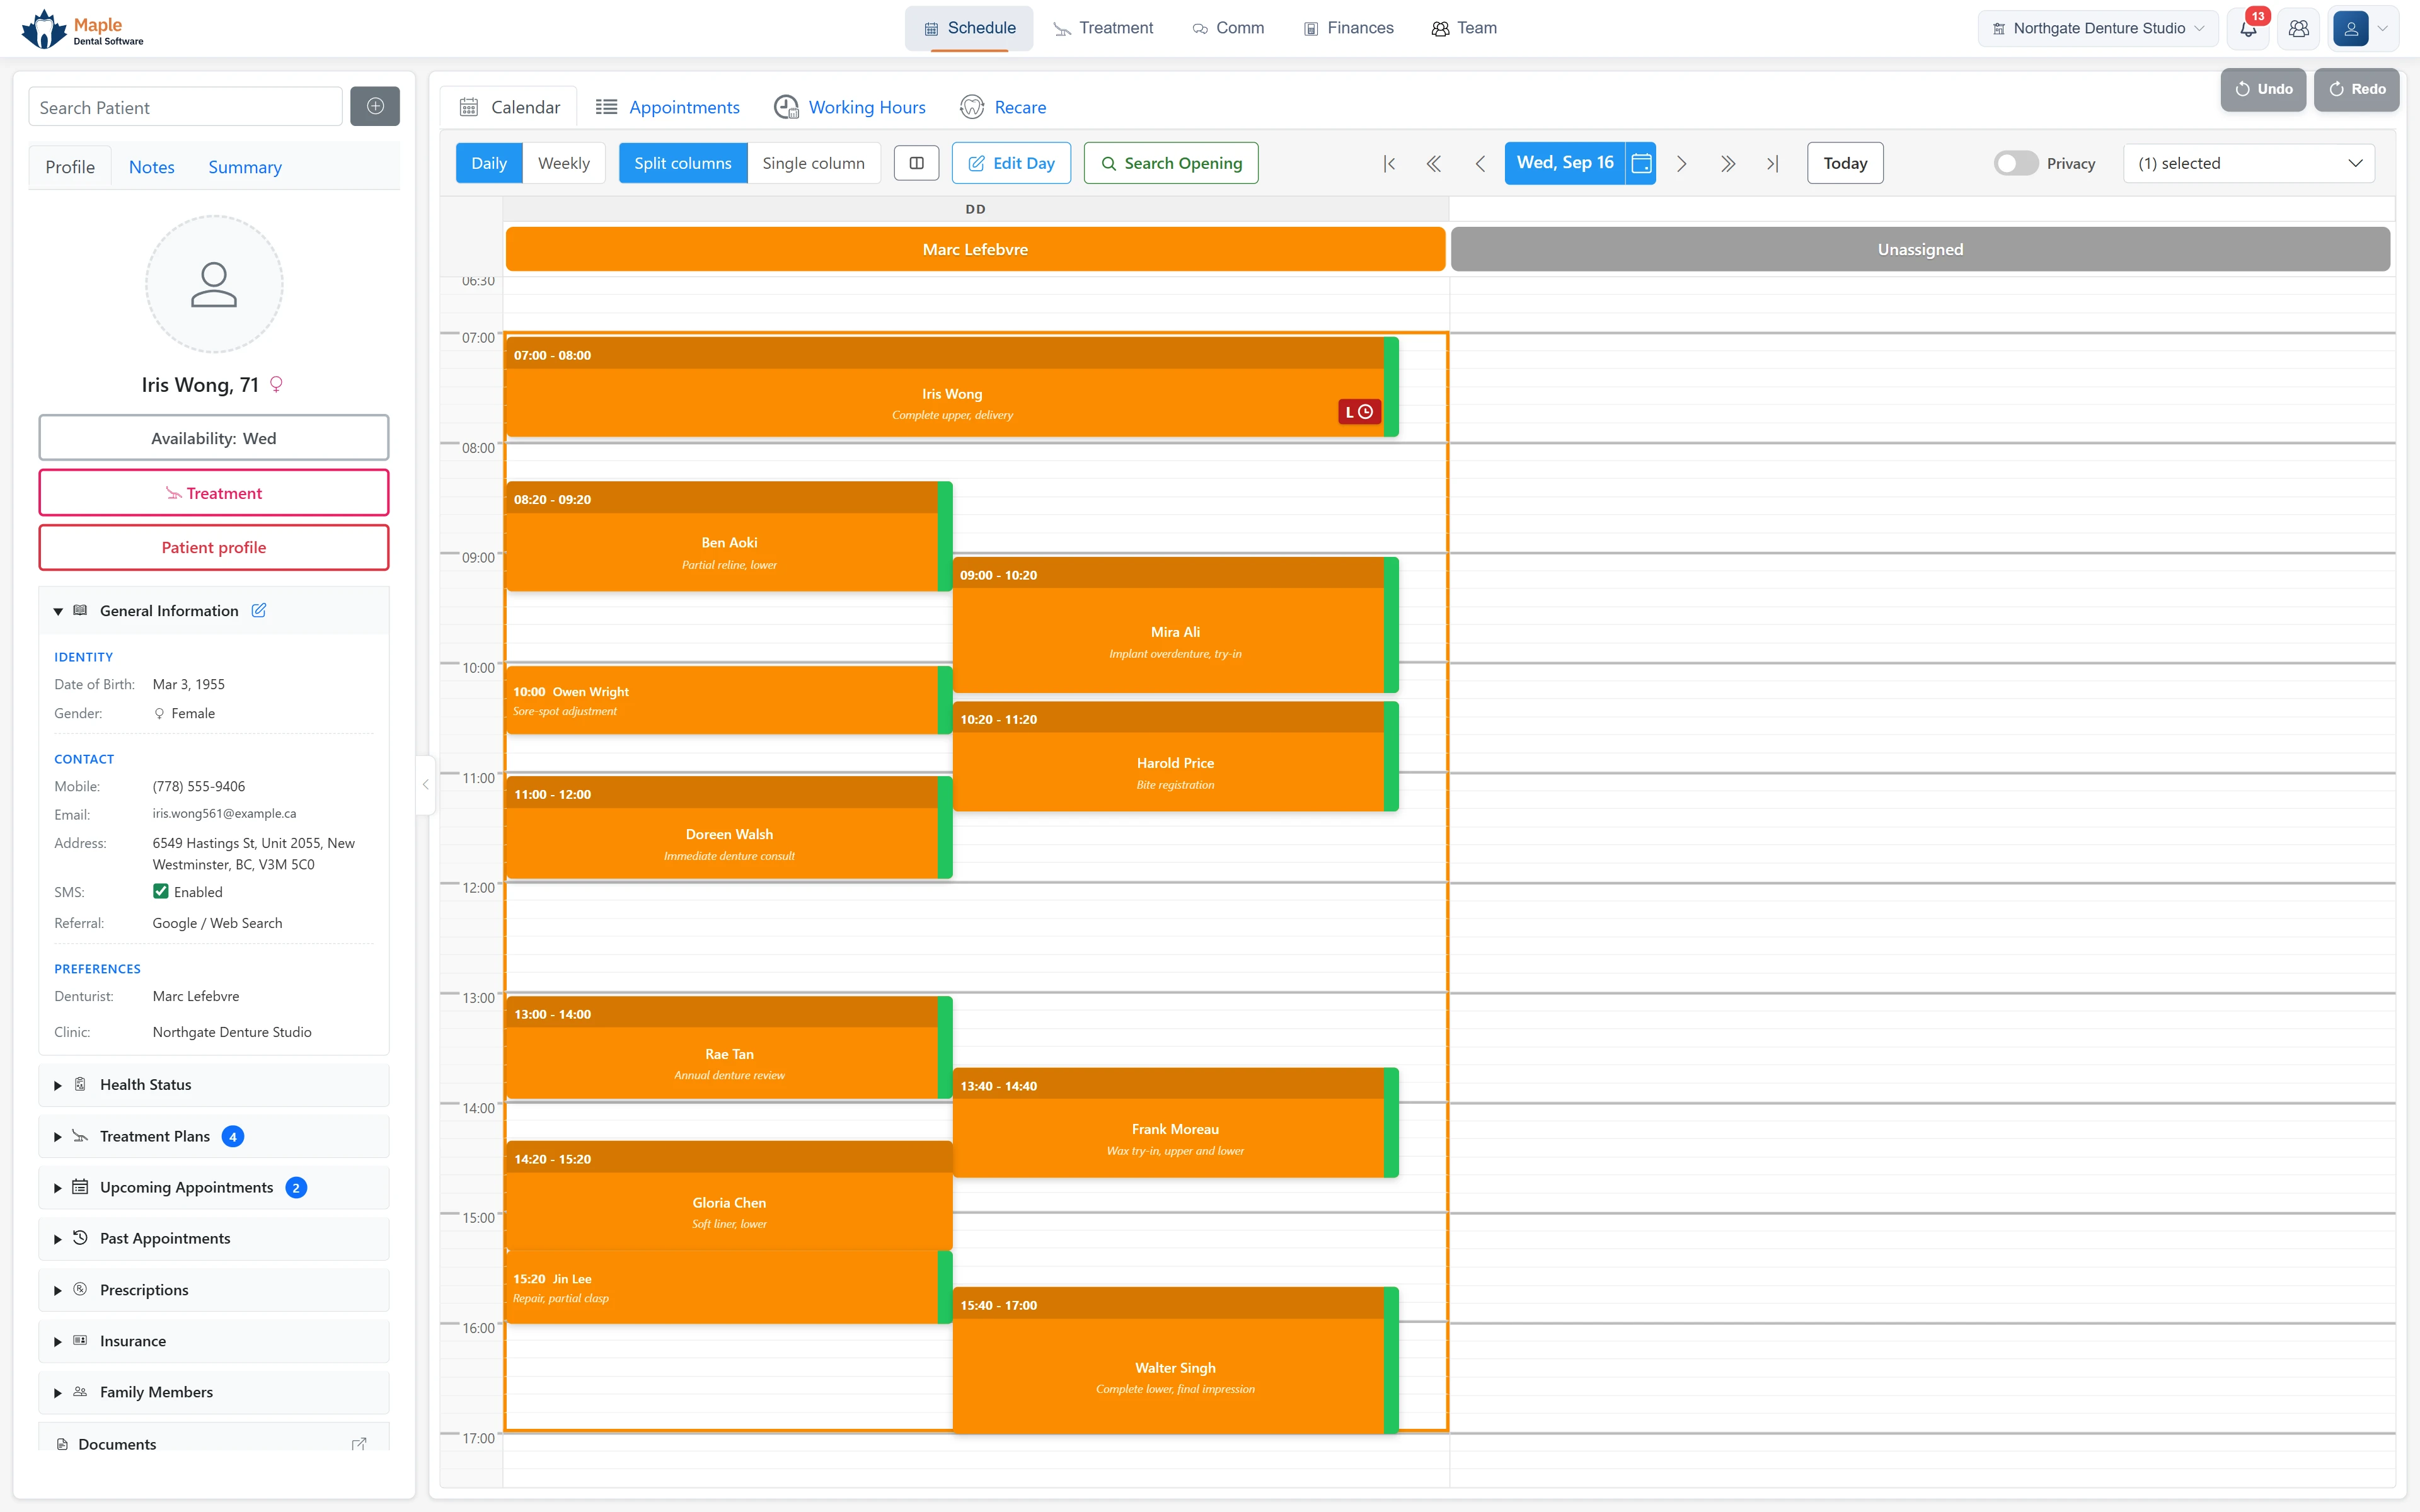Screen dimensions: 2420x1512
Task: Open the Northgate Denture Studio clinic dropdown
Action: [2097, 29]
